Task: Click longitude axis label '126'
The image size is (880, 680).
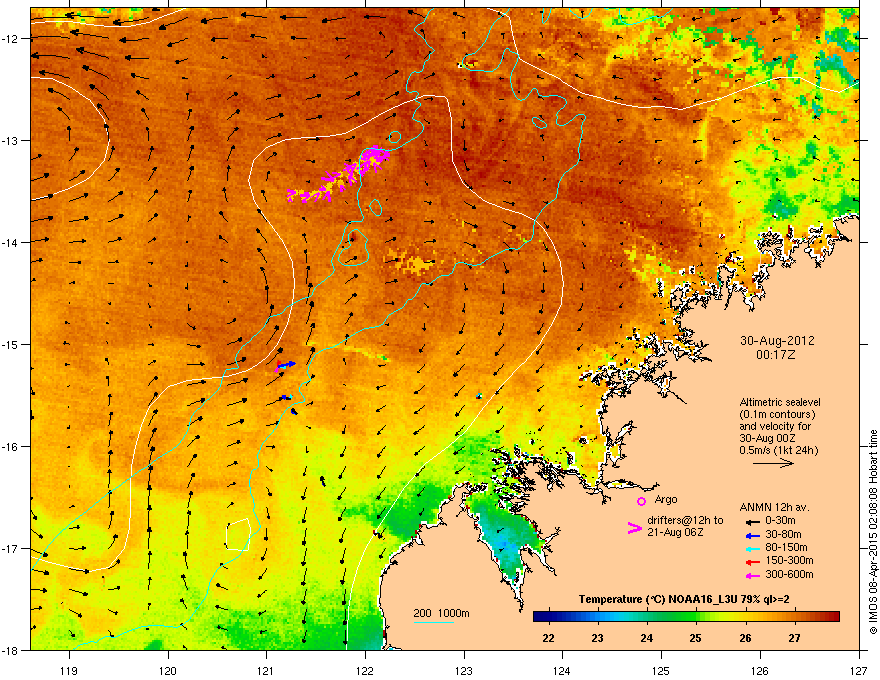Action: tap(760, 670)
